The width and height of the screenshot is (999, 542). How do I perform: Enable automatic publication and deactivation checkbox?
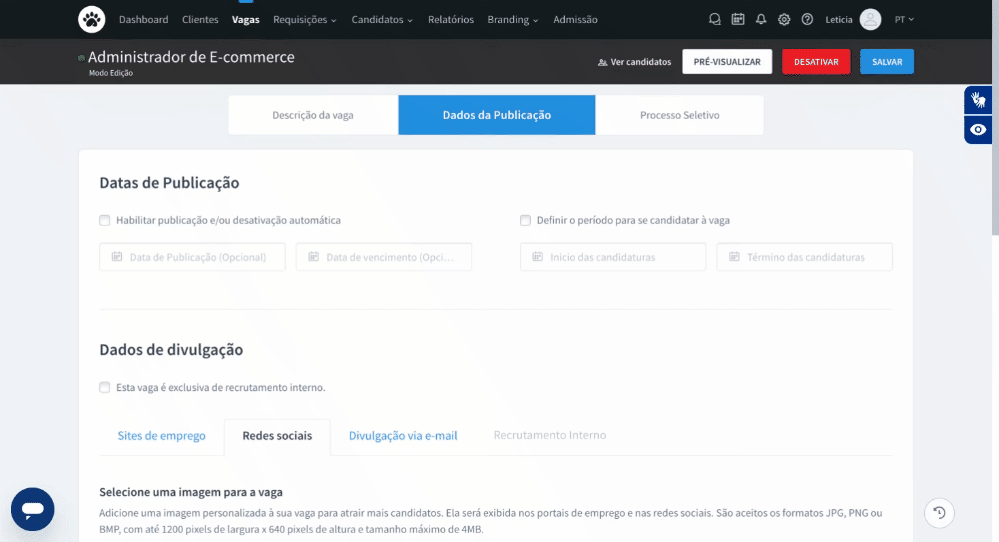[105, 220]
